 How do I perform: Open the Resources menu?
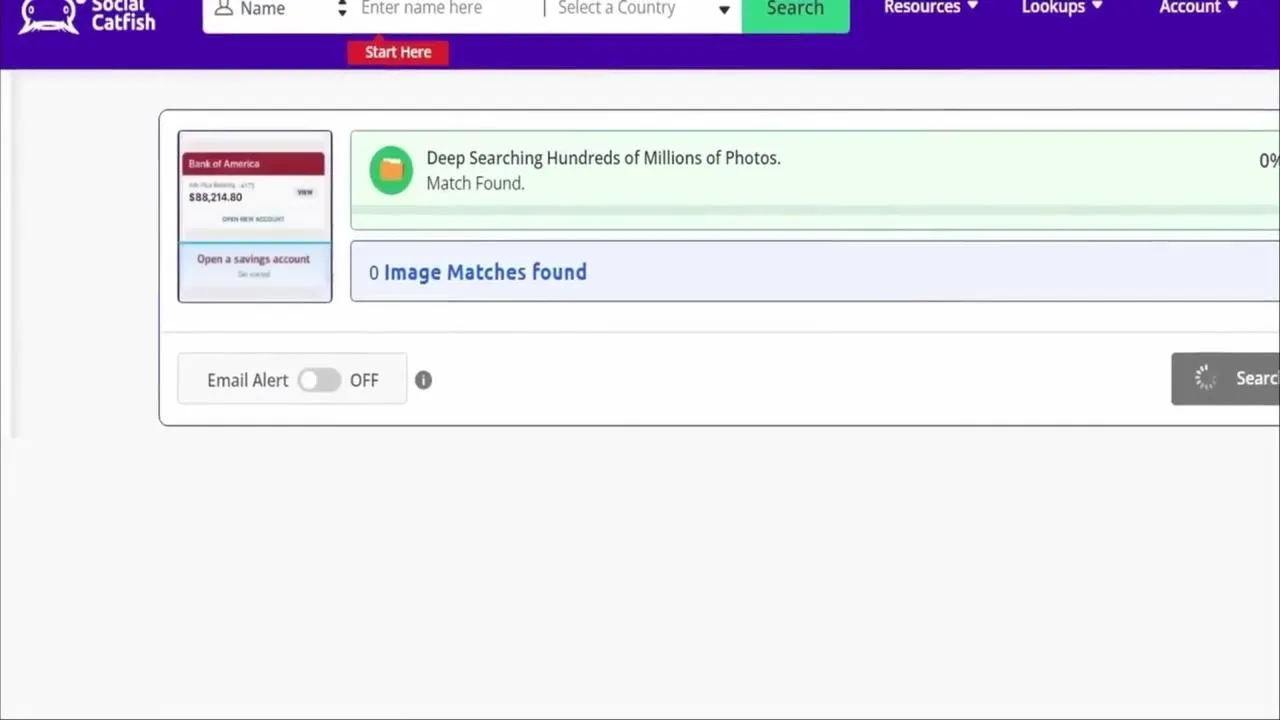(x=930, y=8)
